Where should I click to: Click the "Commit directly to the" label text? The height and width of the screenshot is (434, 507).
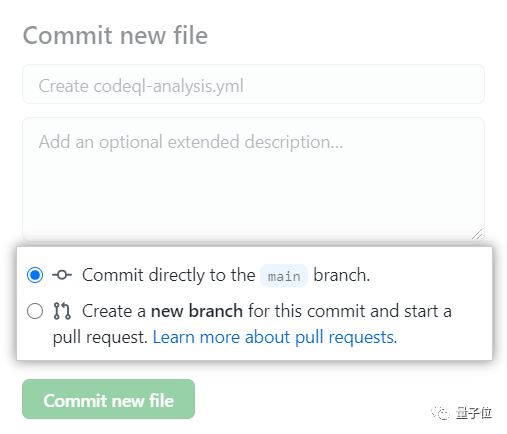coord(169,275)
